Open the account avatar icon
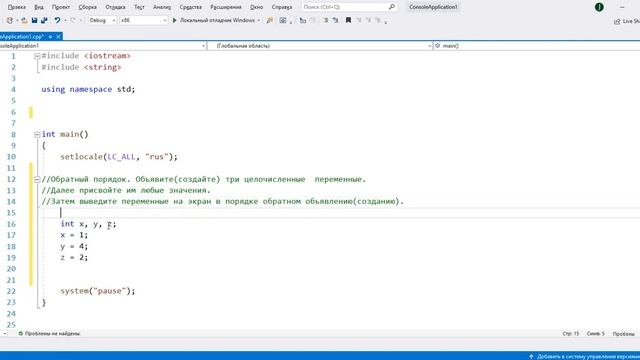This screenshot has height=360, width=640. click(599, 7)
